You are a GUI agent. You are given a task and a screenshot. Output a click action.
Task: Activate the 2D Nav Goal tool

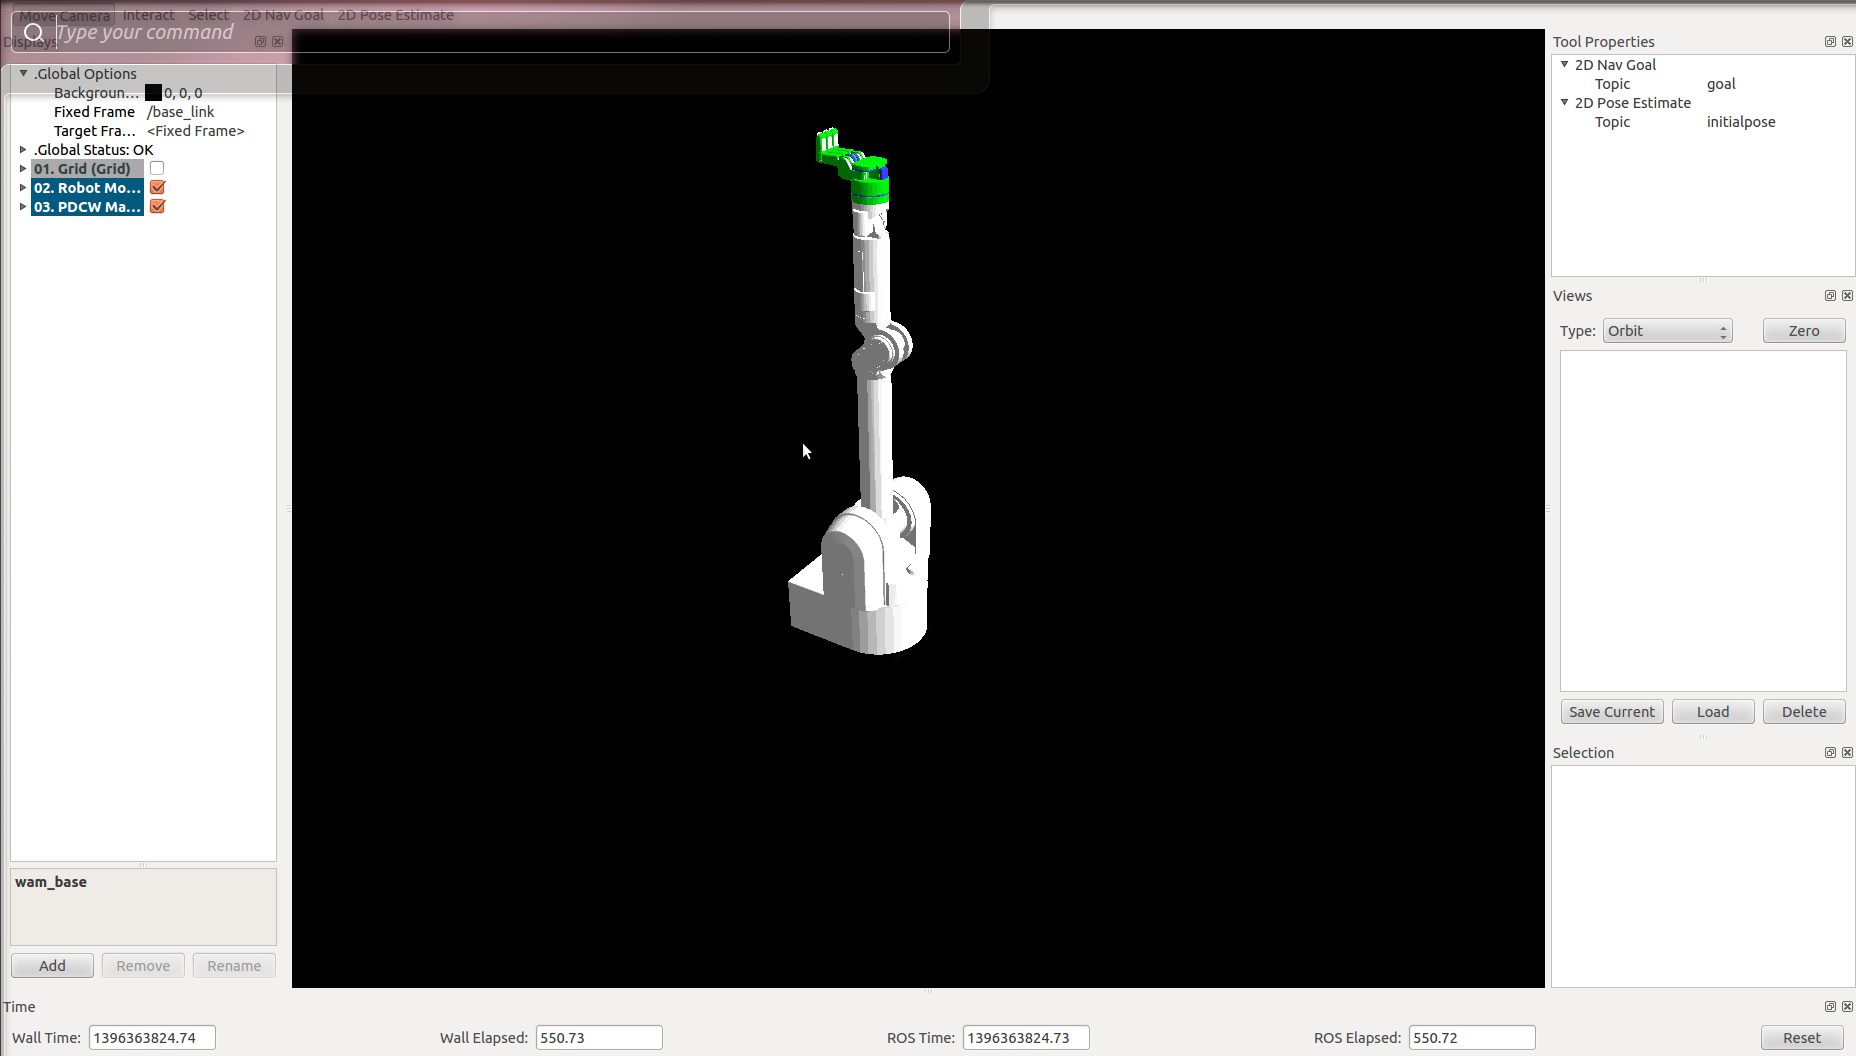[x=283, y=15]
